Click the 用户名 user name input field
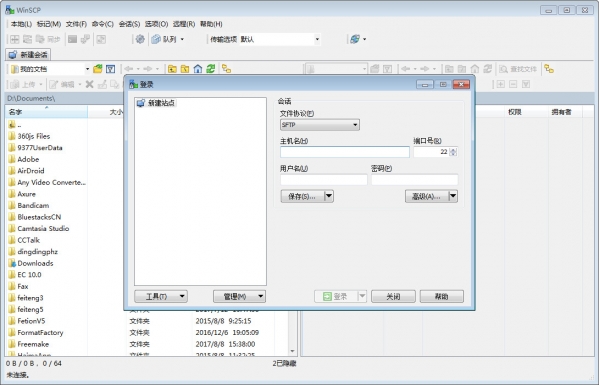Screen dimensions: 599x385 [x=324, y=180]
